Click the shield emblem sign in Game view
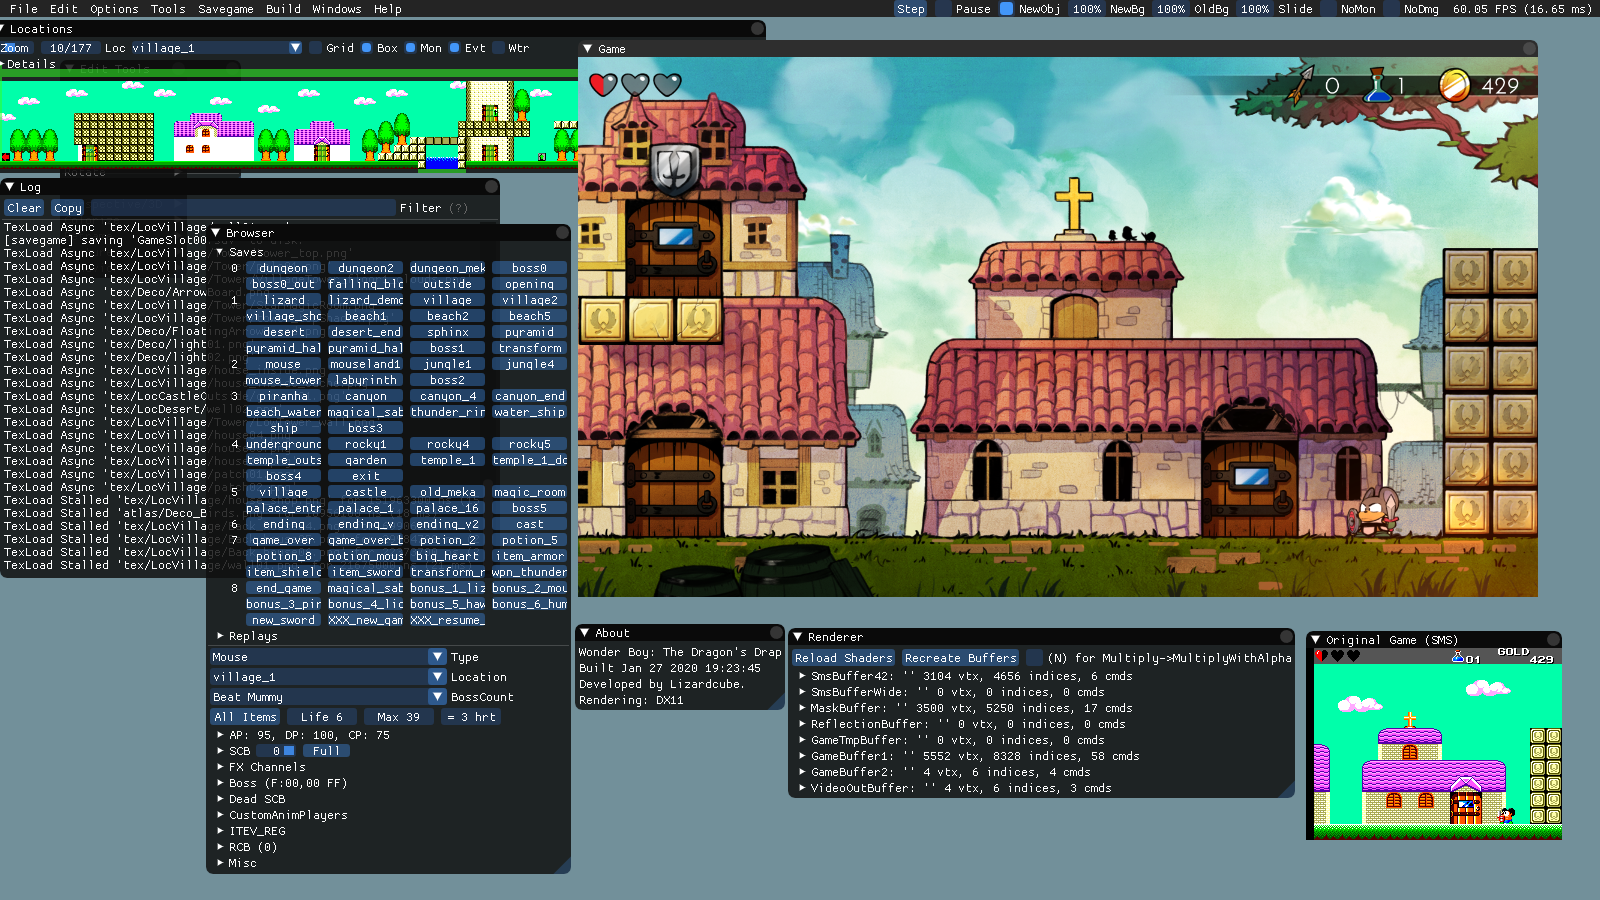Screen dimensions: 1600x900 click(675, 169)
